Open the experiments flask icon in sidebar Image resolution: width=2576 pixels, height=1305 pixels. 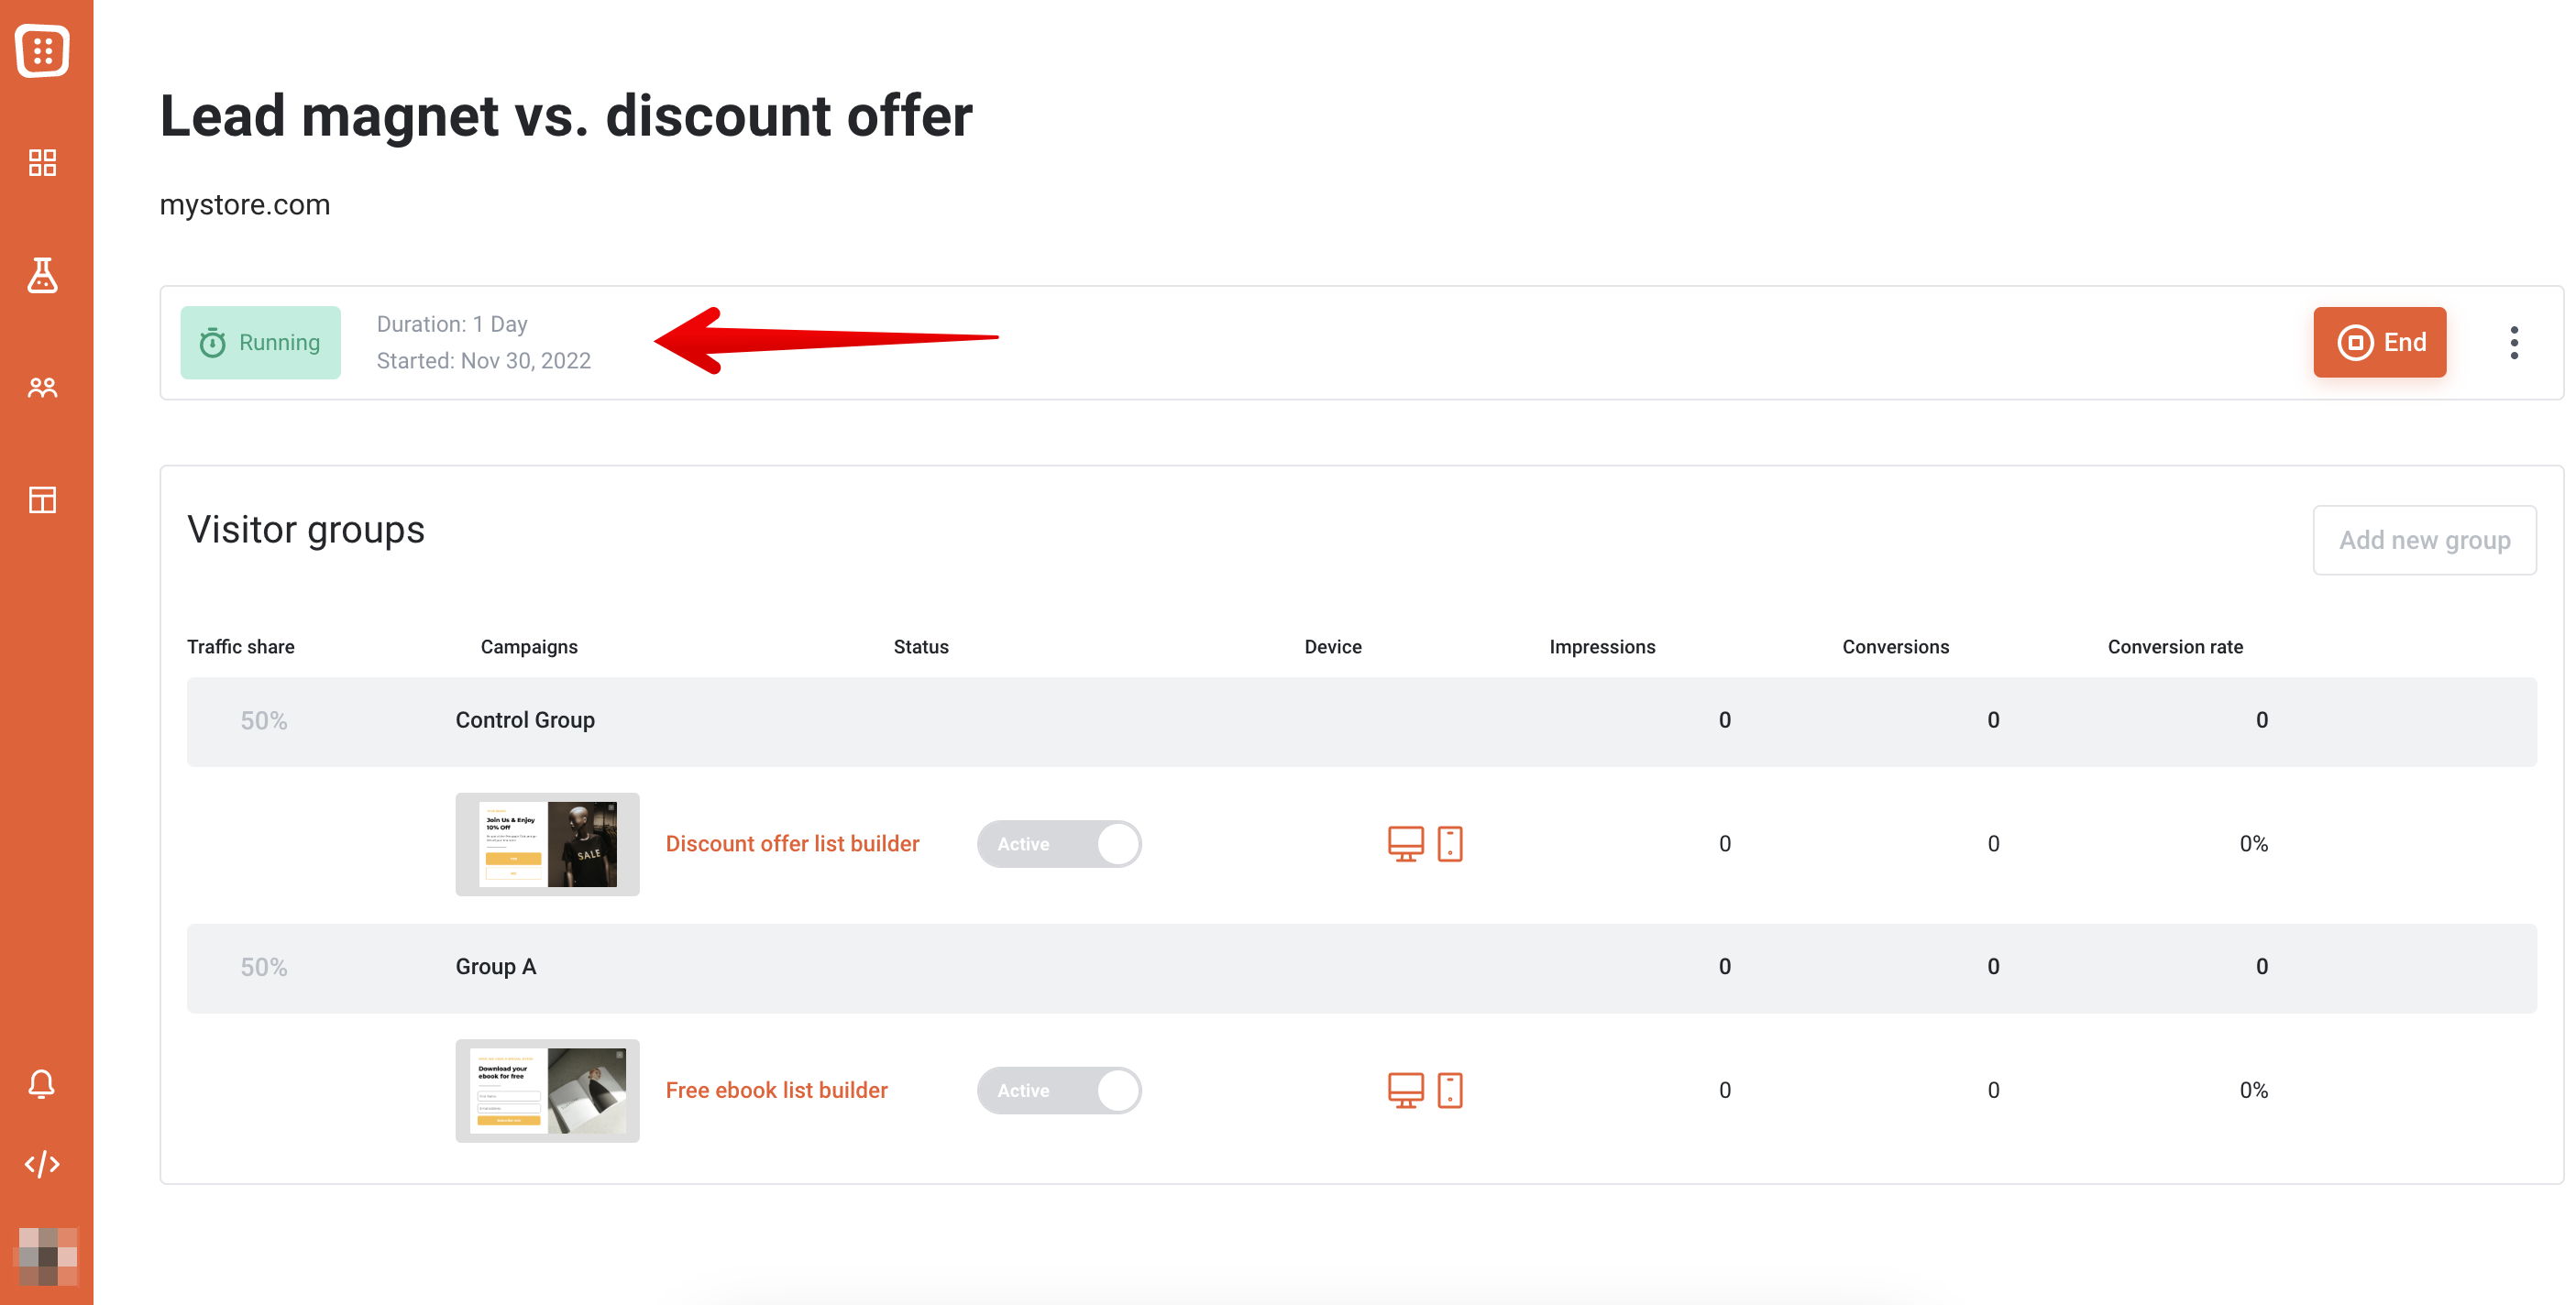[42, 274]
